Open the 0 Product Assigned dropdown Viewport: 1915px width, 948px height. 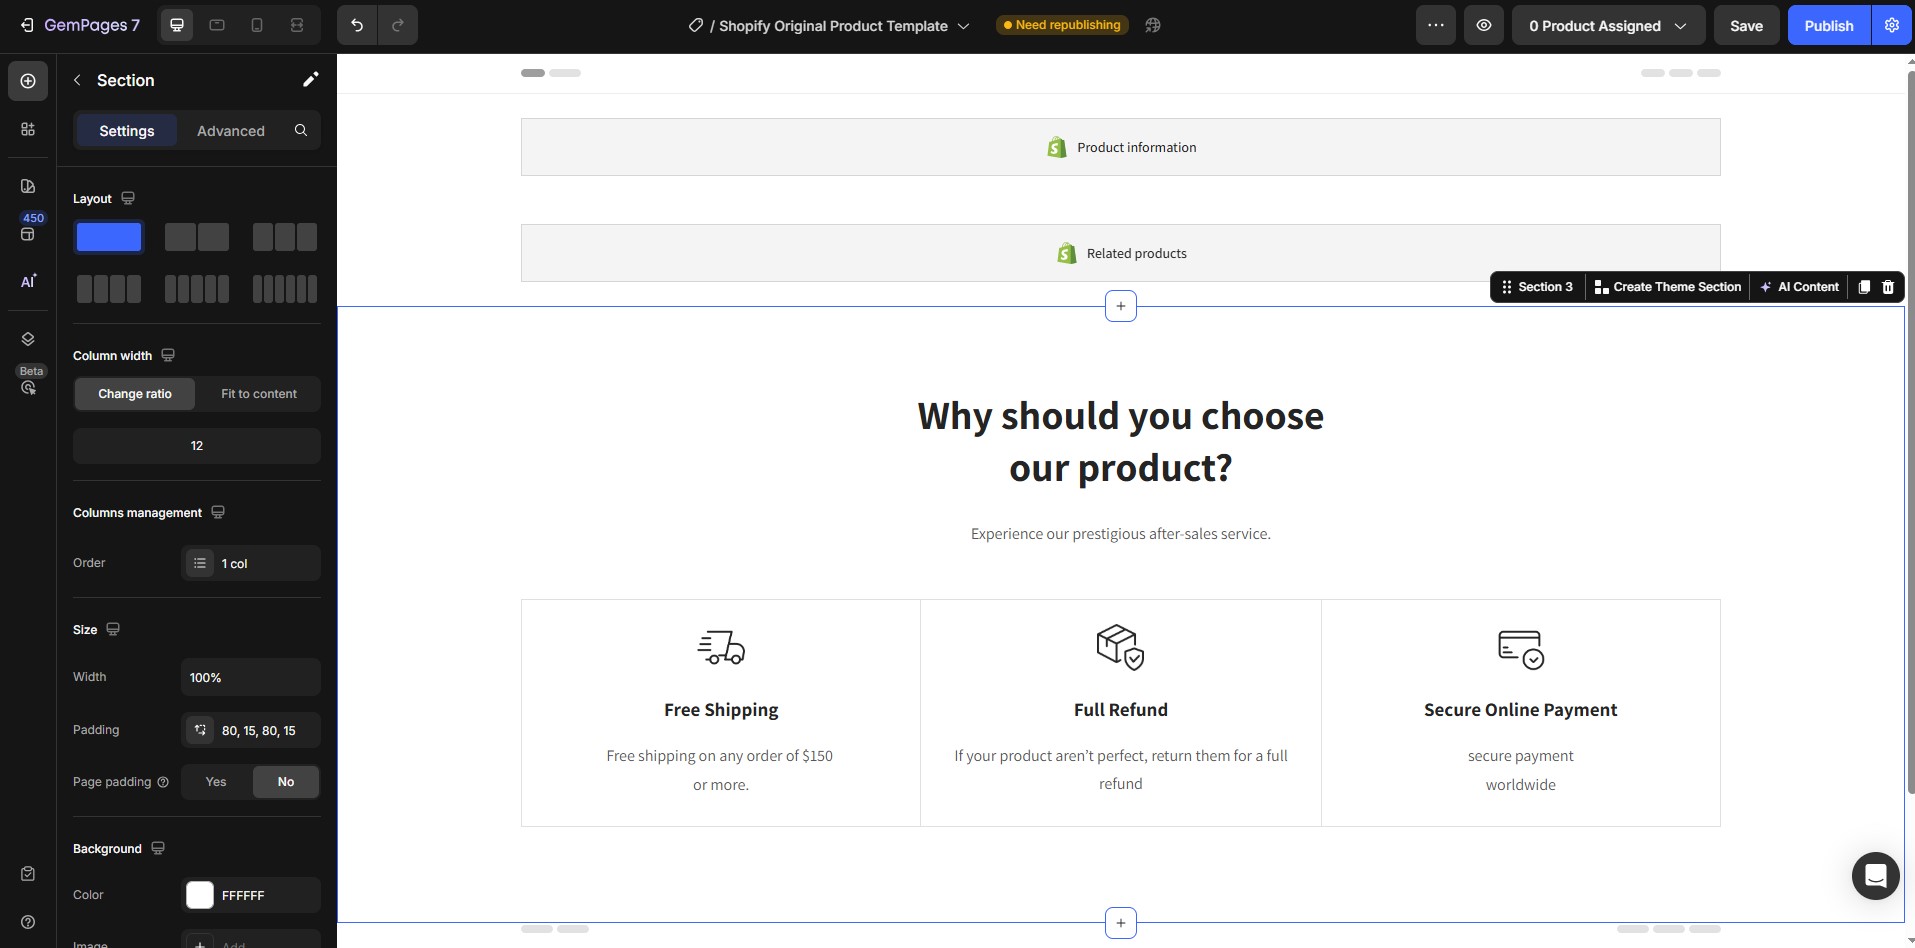[x=1606, y=25]
